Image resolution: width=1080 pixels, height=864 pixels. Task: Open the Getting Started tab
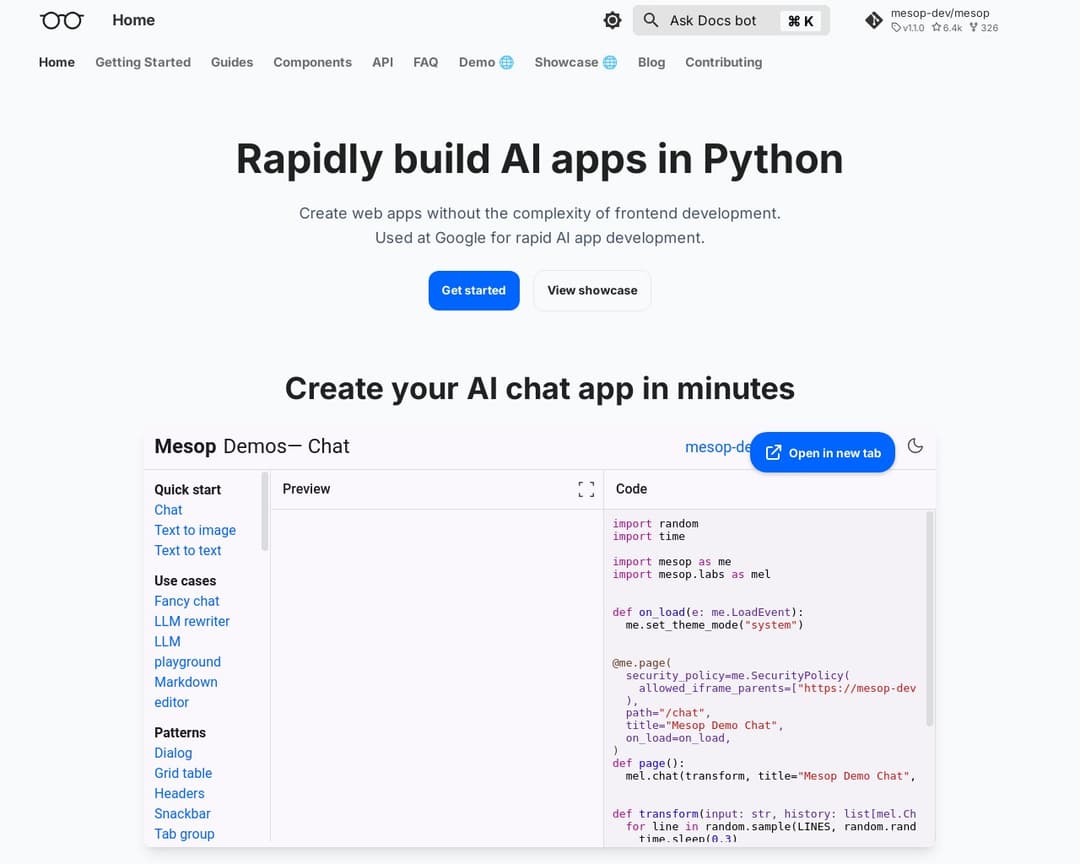click(x=143, y=62)
